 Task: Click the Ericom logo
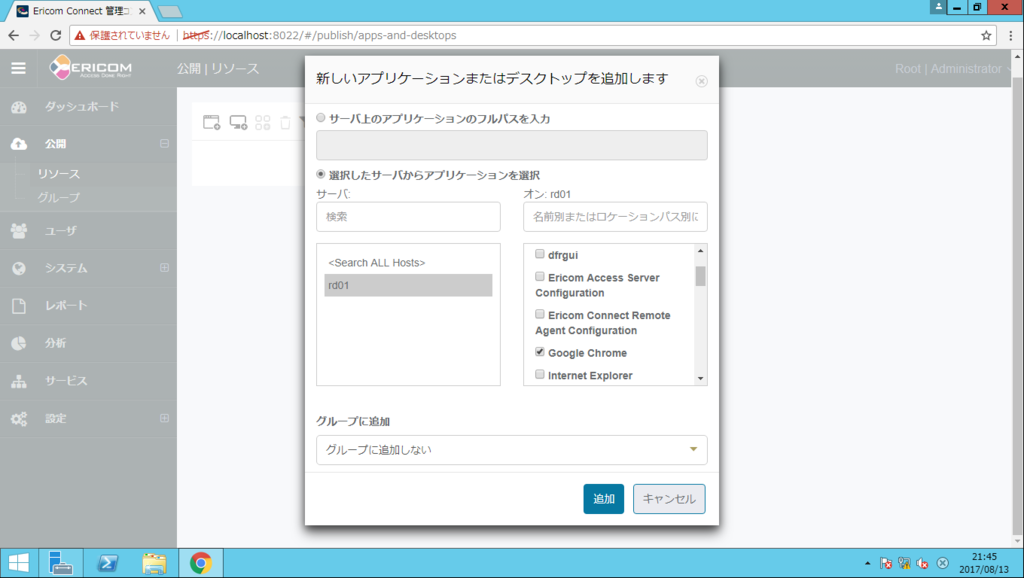point(91,67)
